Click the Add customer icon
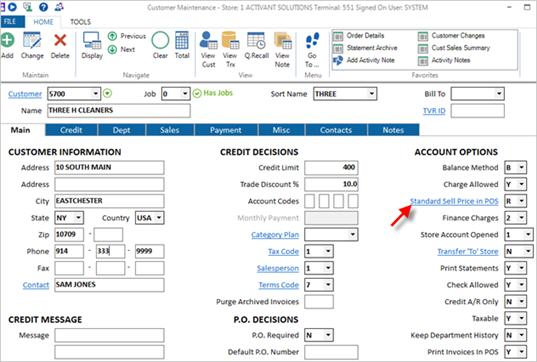This screenshot has height=362, width=537. click(x=7, y=40)
